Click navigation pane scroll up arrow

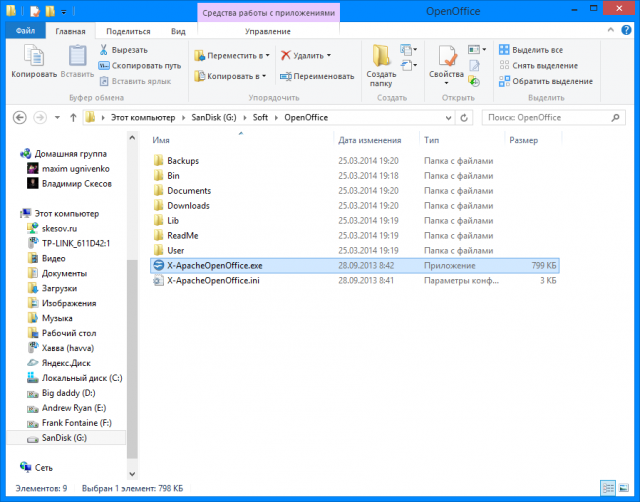[132, 138]
